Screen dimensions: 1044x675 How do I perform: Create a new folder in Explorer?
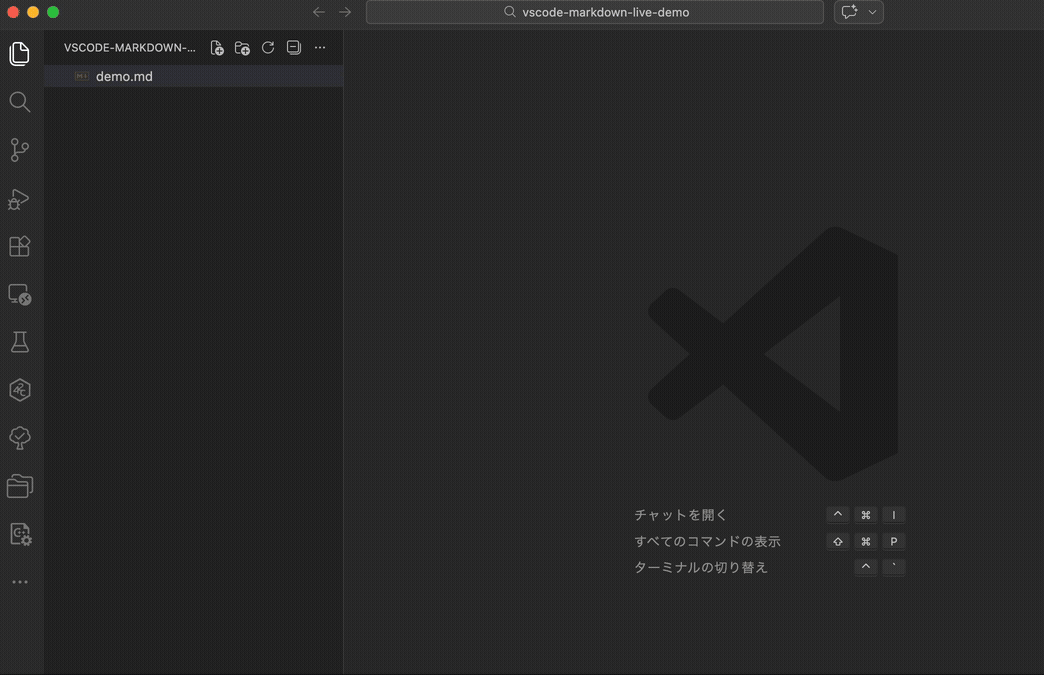click(x=242, y=48)
